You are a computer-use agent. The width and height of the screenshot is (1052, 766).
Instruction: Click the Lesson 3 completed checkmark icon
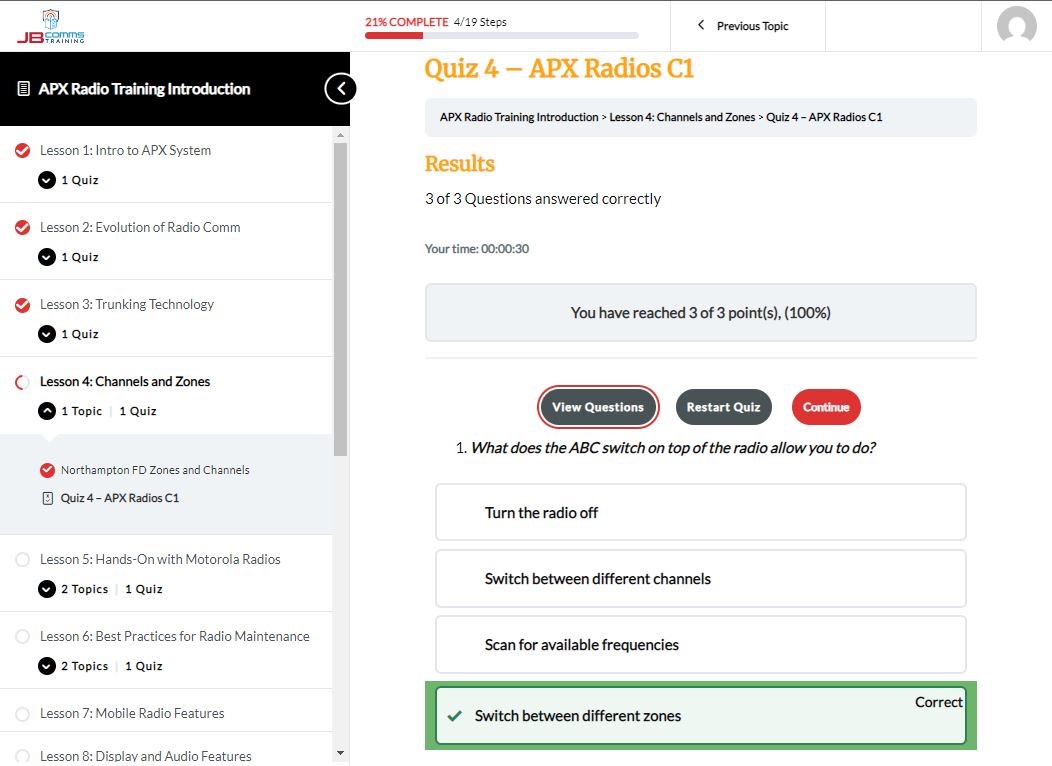pos(22,305)
